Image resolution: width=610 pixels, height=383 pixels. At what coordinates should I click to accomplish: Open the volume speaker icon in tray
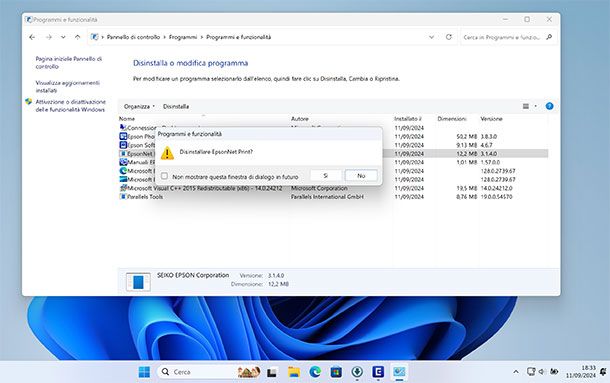click(542, 372)
